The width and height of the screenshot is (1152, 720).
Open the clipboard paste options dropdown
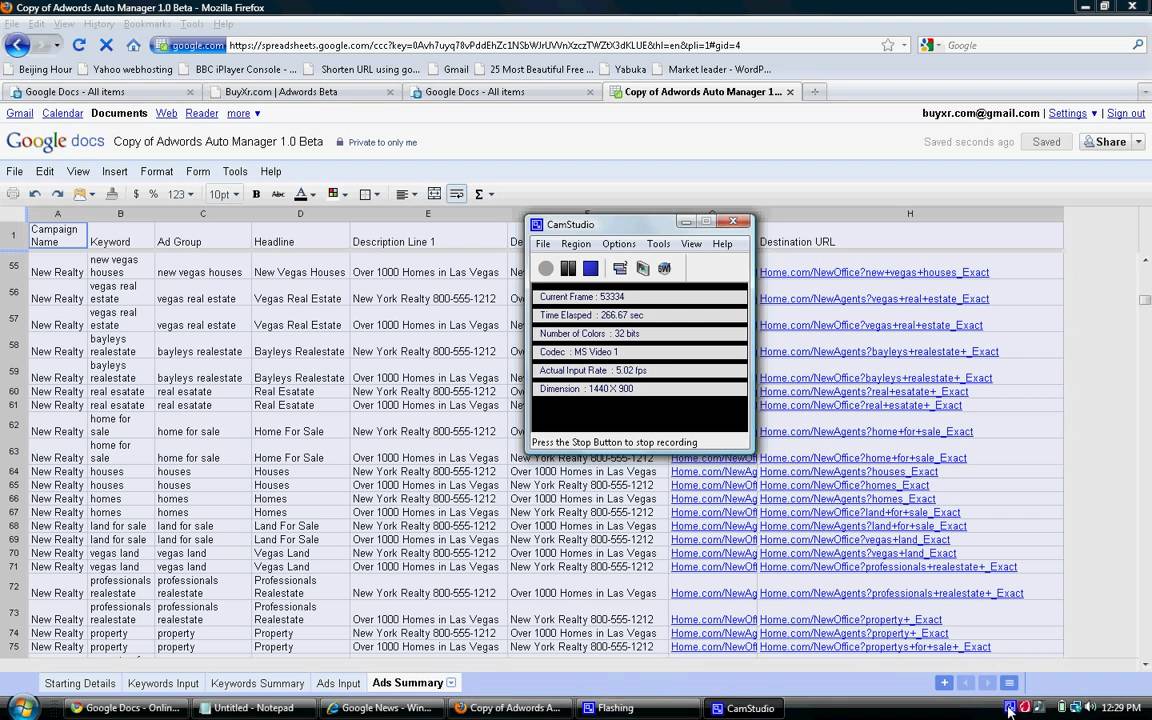[x=84, y=194]
